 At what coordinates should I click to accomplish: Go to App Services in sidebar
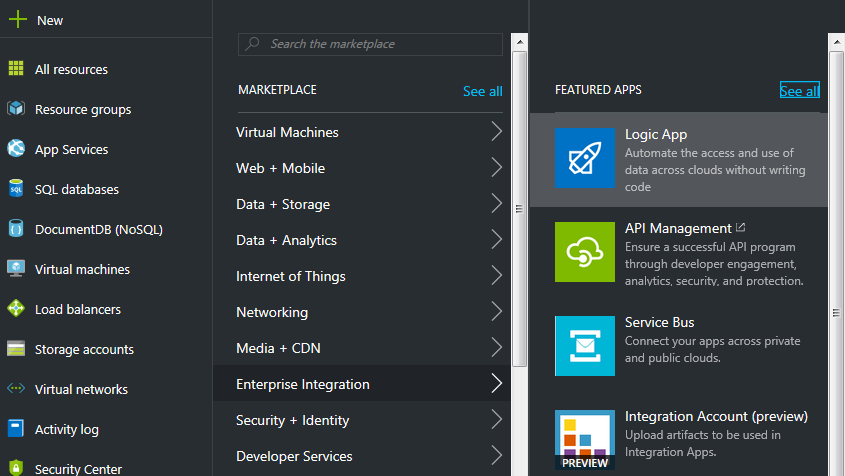click(x=71, y=149)
